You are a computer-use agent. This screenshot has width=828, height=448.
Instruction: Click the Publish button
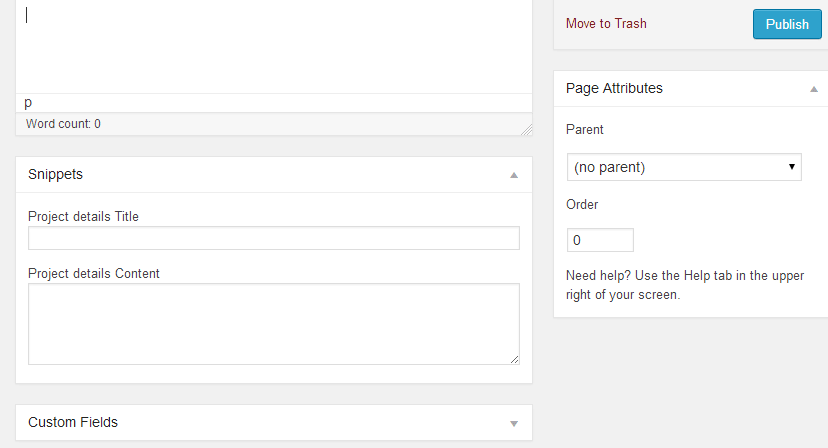pyautogui.click(x=787, y=24)
